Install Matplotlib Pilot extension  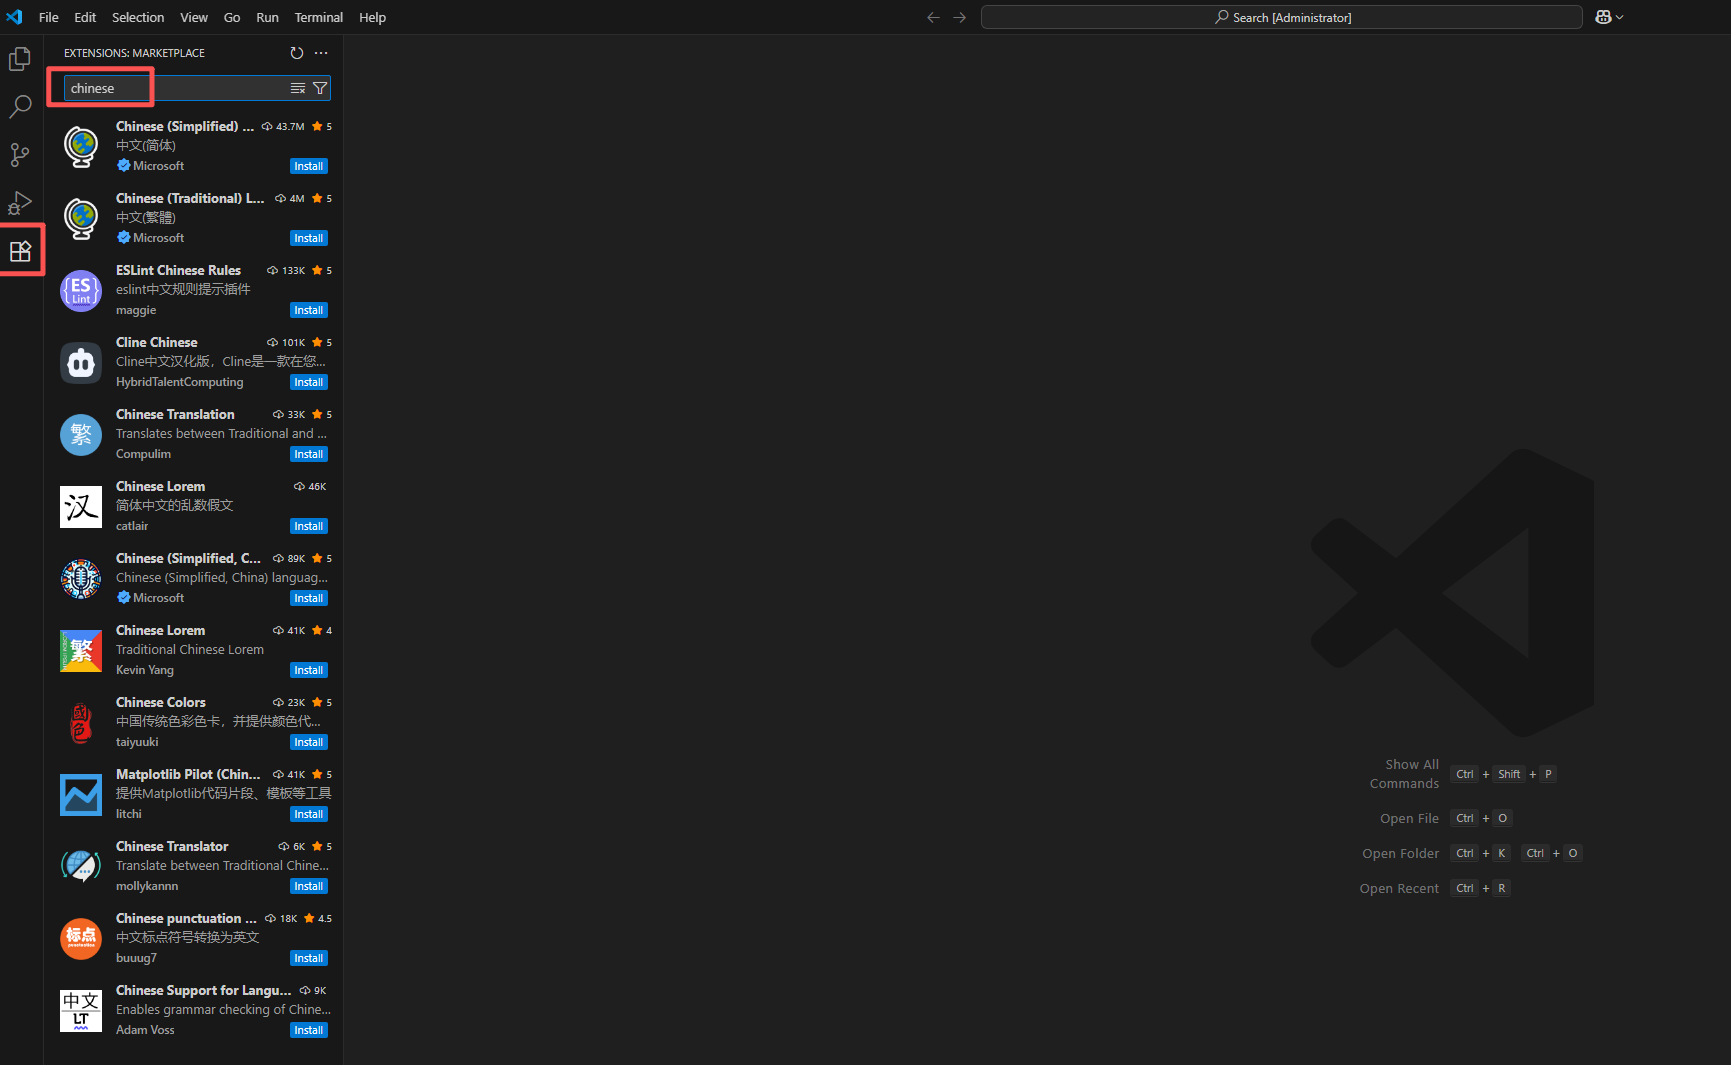309,814
